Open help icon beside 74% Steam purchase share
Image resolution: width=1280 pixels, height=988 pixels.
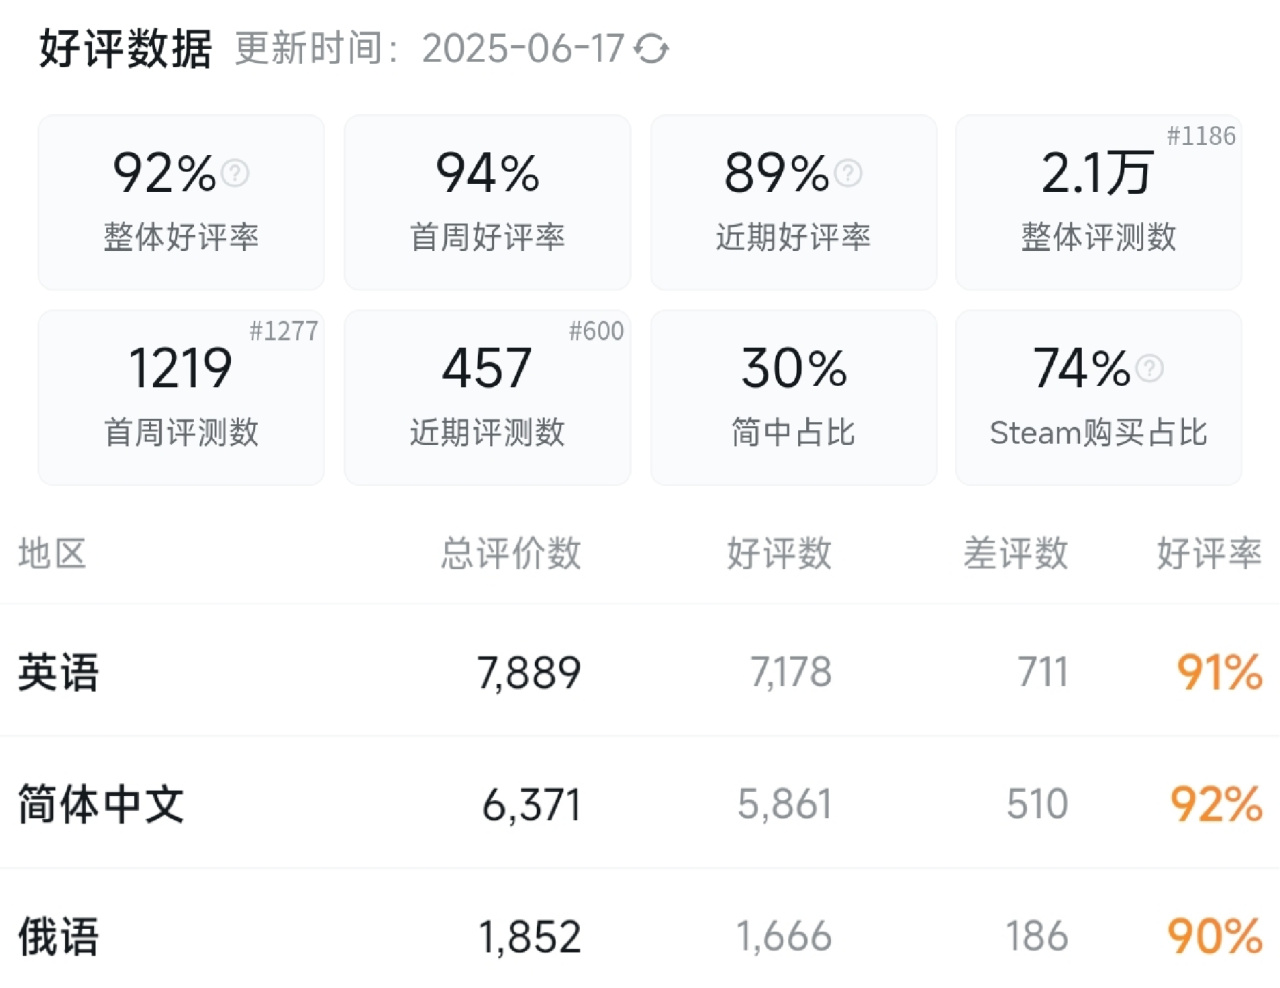click(1150, 368)
